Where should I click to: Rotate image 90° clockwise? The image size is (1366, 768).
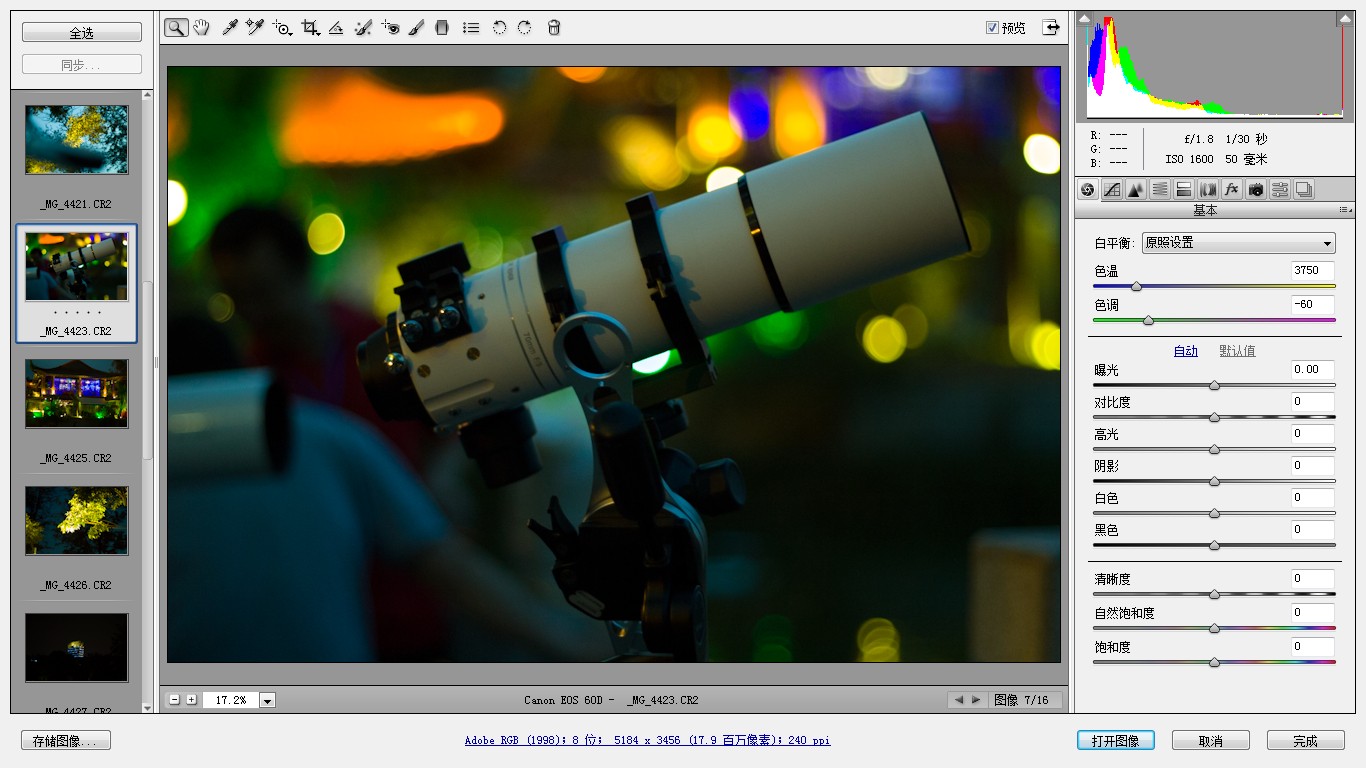525,28
